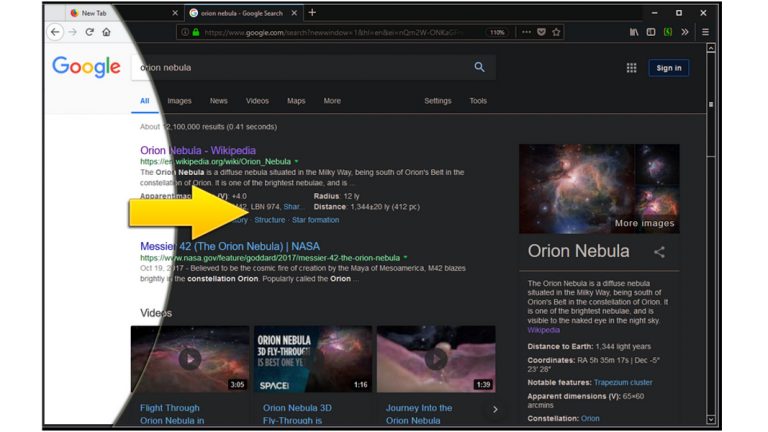Open the Orion constellation link
The image size is (768, 432).
[590, 419]
